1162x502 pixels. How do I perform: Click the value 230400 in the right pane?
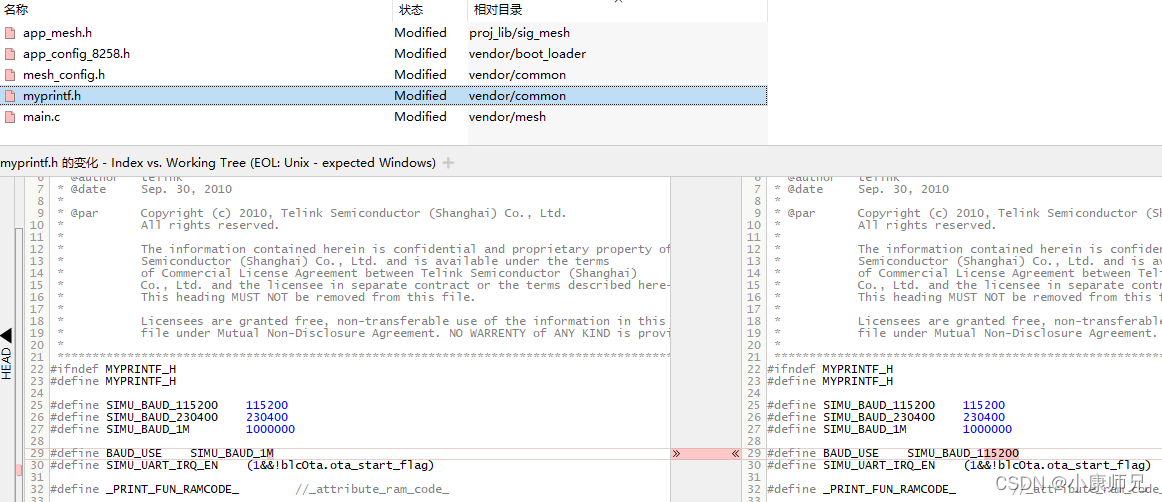tap(984, 417)
